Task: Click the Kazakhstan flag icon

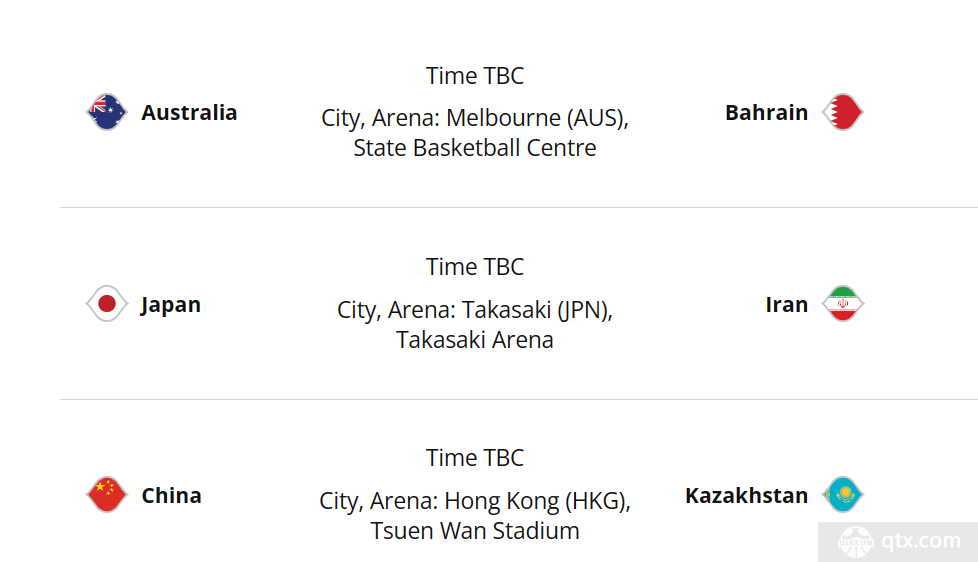Action: click(x=843, y=495)
